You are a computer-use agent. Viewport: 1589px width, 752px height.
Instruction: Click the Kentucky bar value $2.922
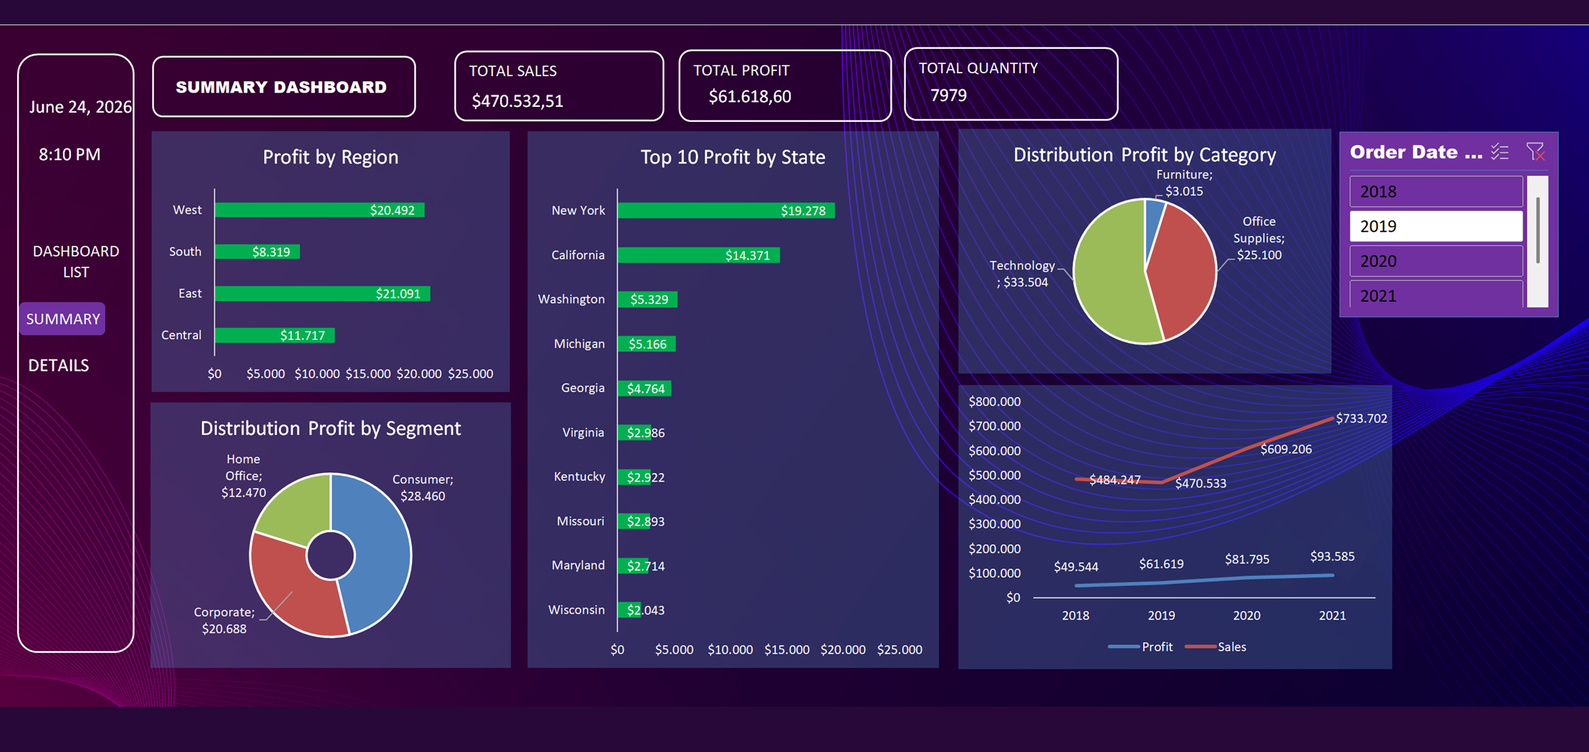(646, 477)
